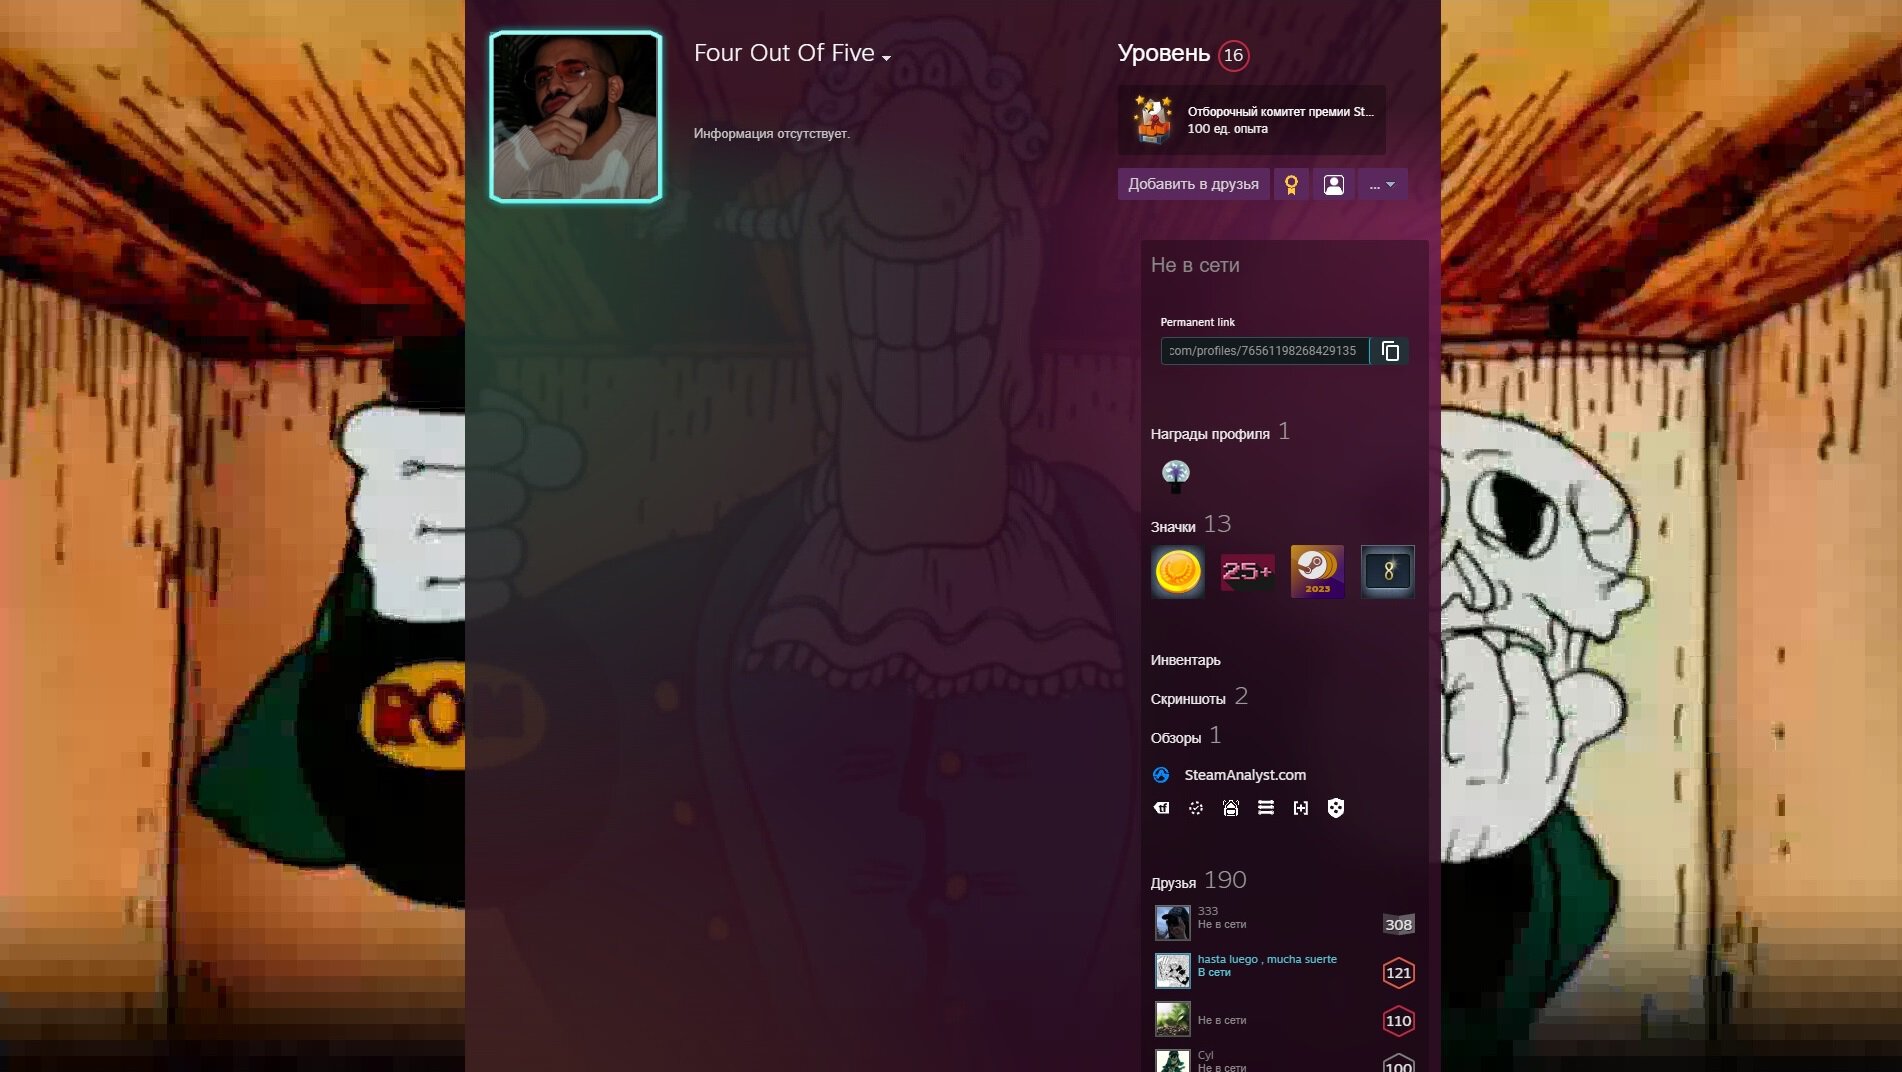Open the Друзья 190 friends list
Viewport: 1902px width, 1072px height.
click(1199, 881)
